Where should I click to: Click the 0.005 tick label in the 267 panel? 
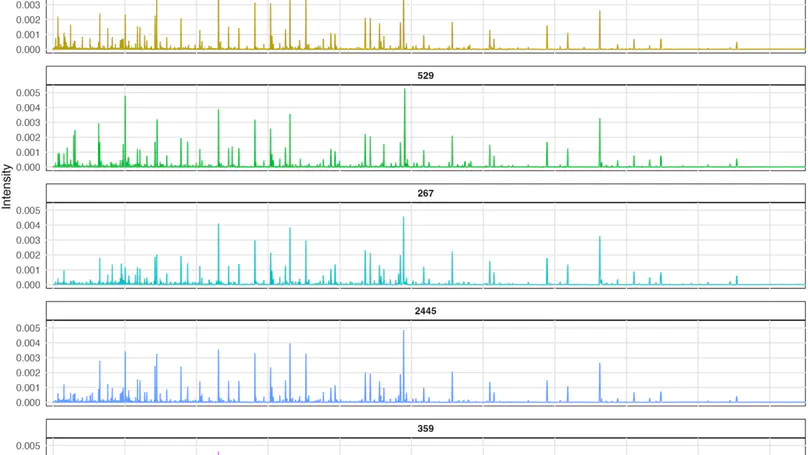(28, 211)
